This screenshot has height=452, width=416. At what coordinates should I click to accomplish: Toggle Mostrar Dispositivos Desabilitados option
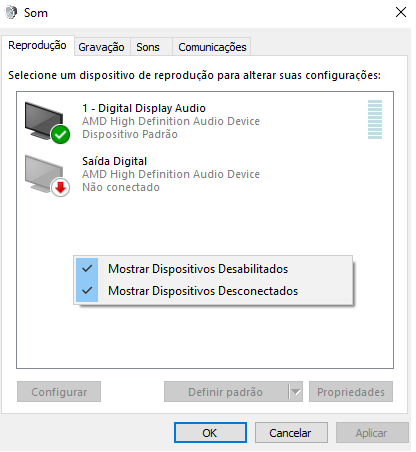[x=213, y=269]
